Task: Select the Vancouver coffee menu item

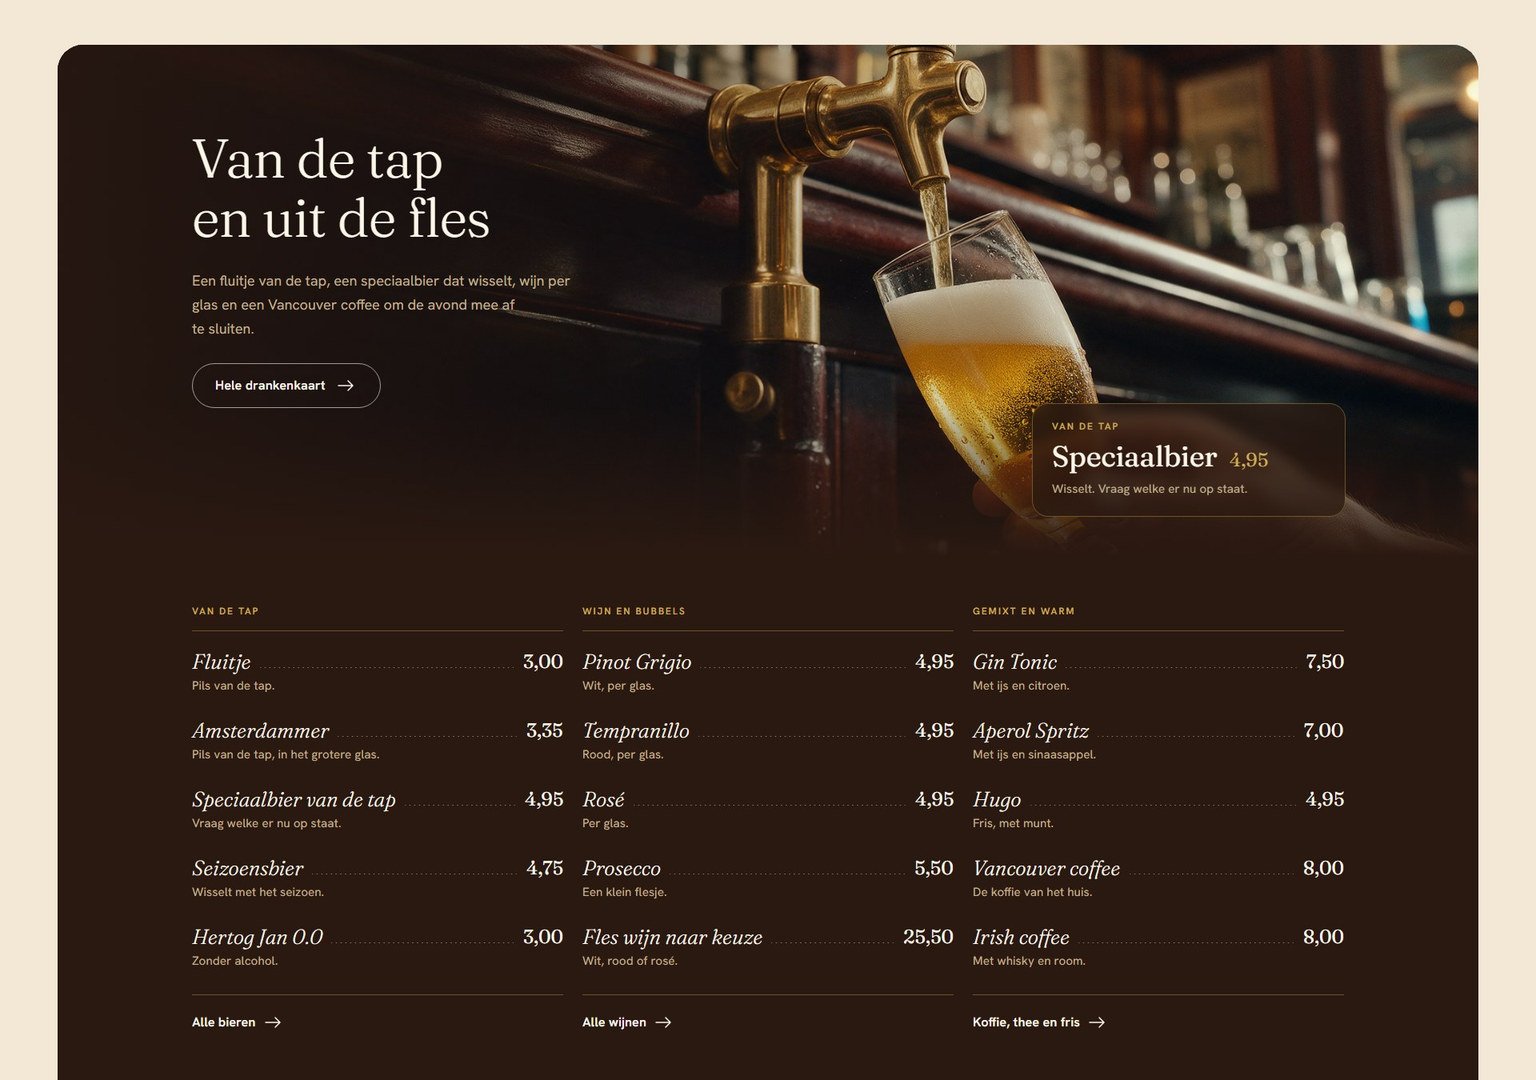Action: 1158,880
